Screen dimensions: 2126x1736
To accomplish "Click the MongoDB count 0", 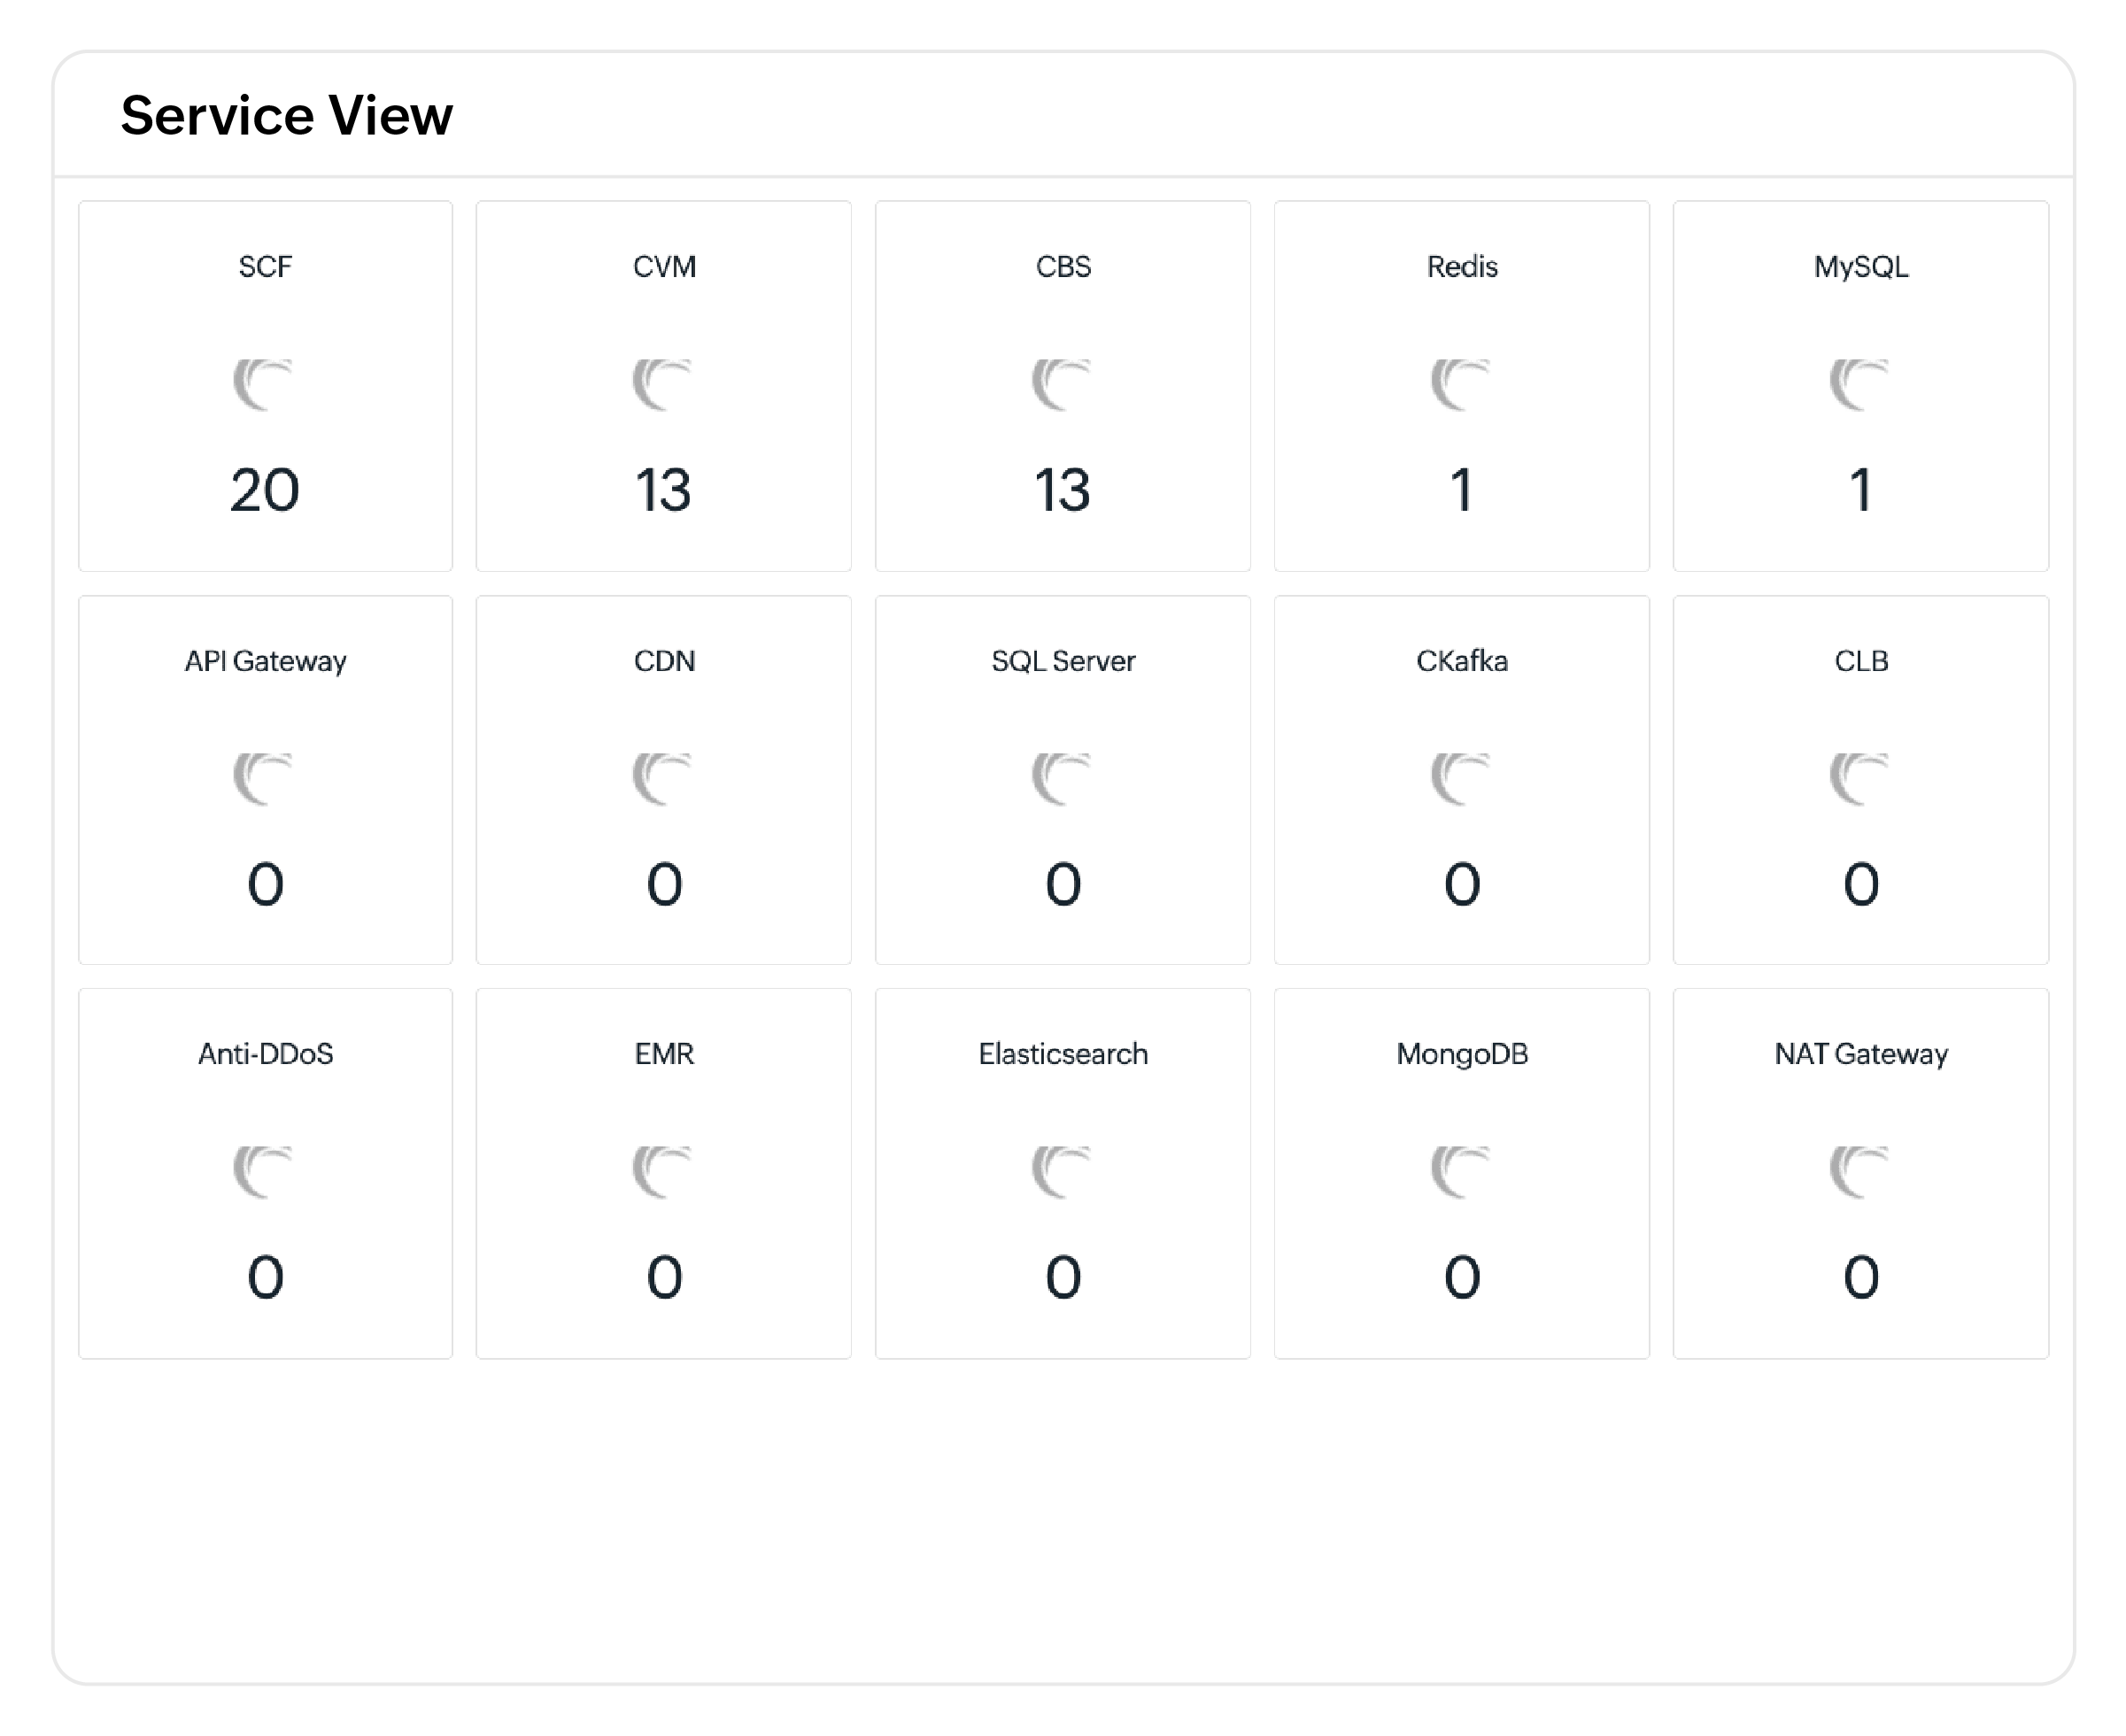I will click(x=1462, y=1277).
